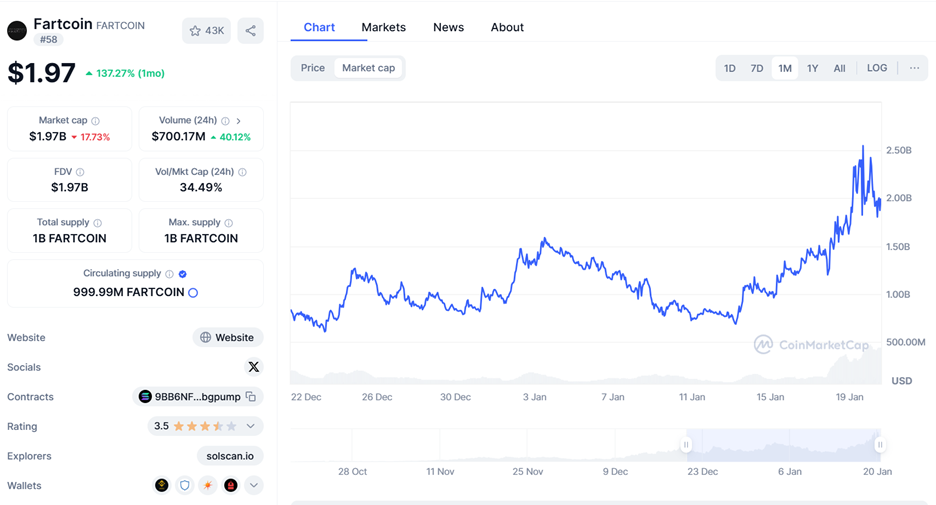
Task: Click the orange starburst wallet icon
Action: pyautogui.click(x=208, y=485)
